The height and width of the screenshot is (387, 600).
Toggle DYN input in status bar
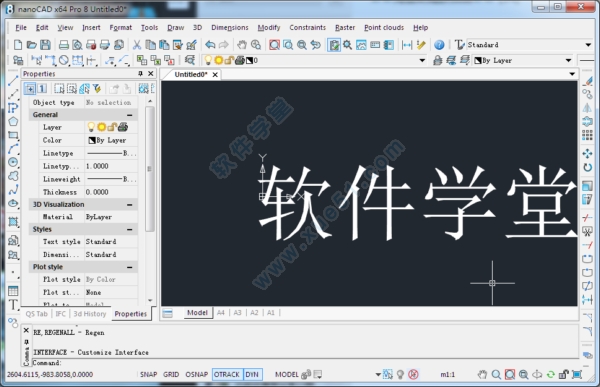tap(252, 374)
